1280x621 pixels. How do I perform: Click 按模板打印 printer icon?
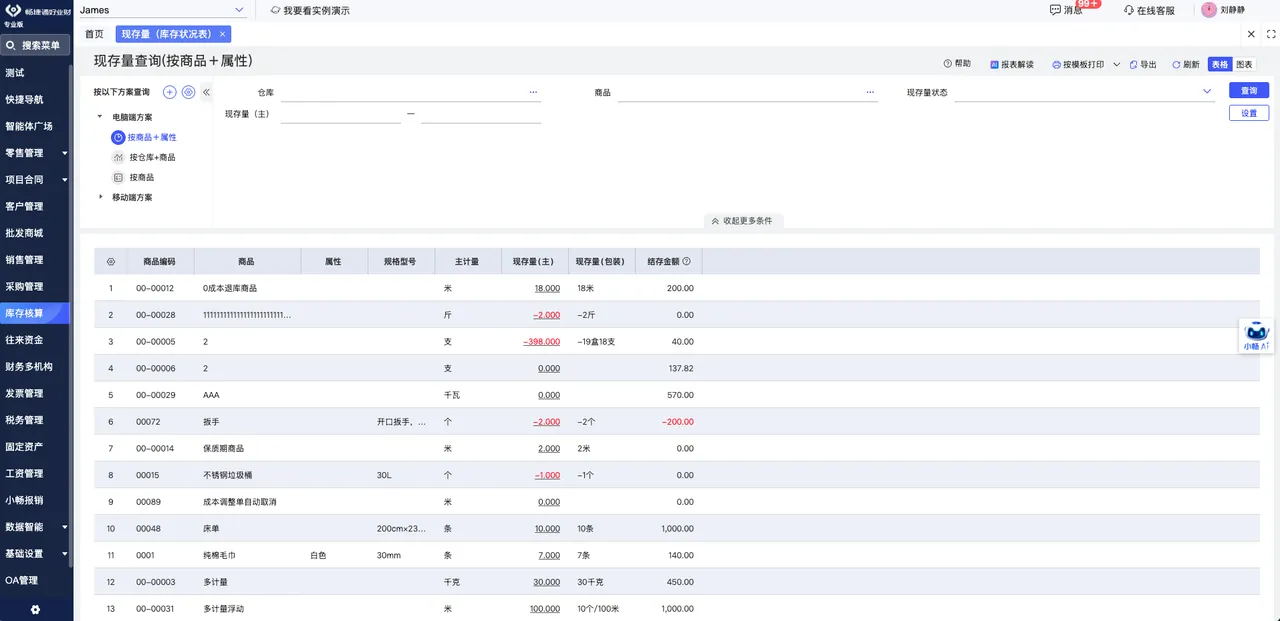click(1056, 64)
